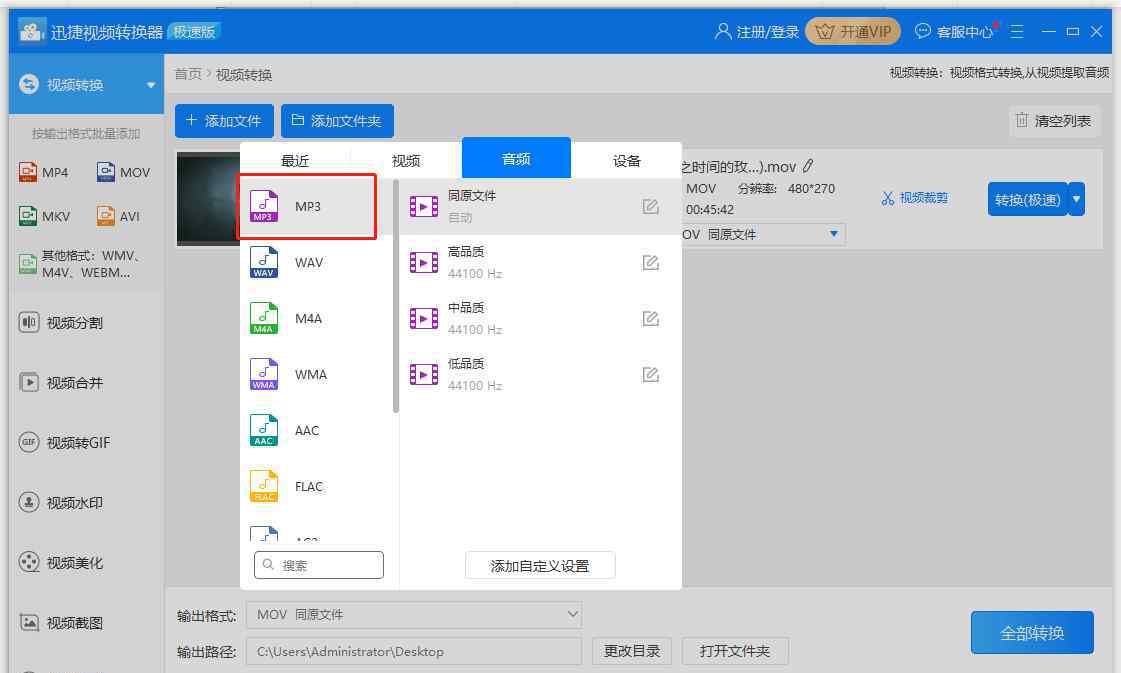This screenshot has width=1121, height=673.
Task: Edit the 高品质 preset settings
Action: coord(650,262)
